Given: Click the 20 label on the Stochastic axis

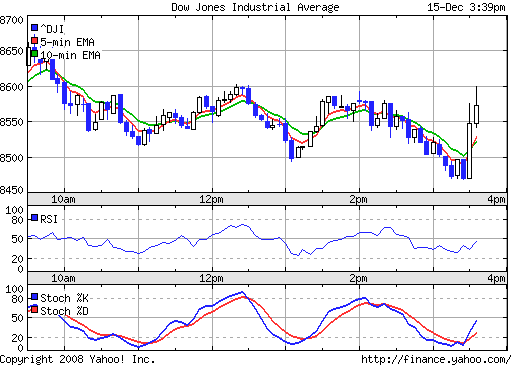Looking at the screenshot, I should tap(18, 338).
